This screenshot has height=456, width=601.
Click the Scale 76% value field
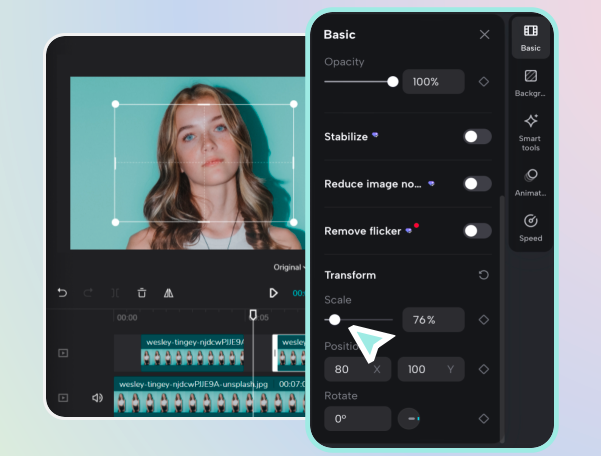pos(434,320)
